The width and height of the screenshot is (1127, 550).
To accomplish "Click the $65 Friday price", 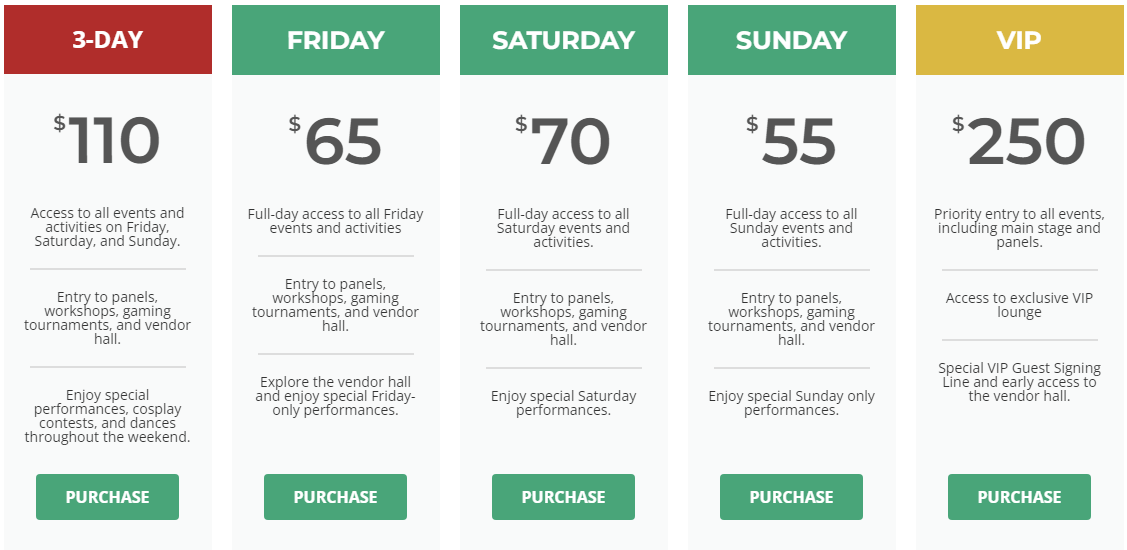I will coord(335,139).
